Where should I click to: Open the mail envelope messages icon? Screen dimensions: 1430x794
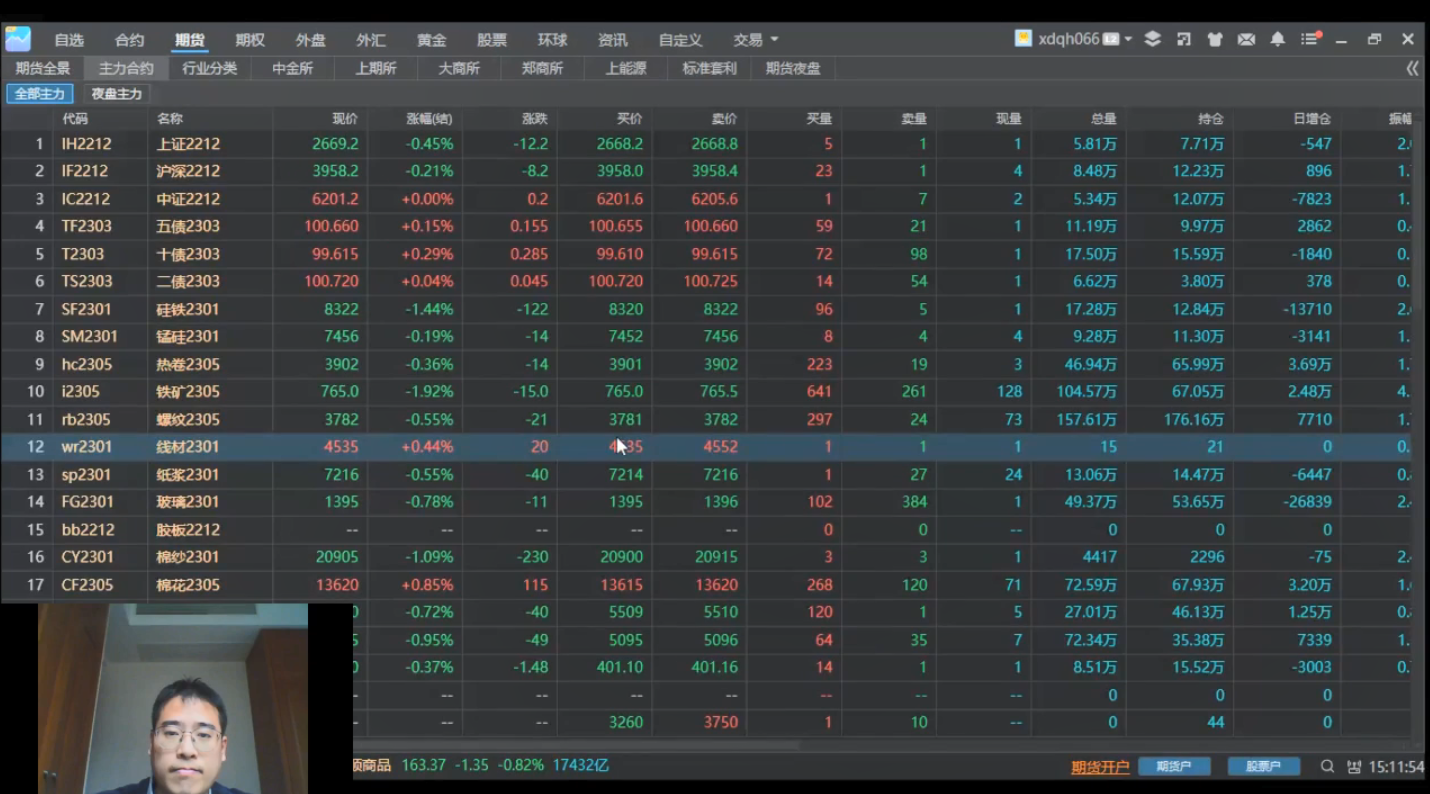[x=1246, y=40]
